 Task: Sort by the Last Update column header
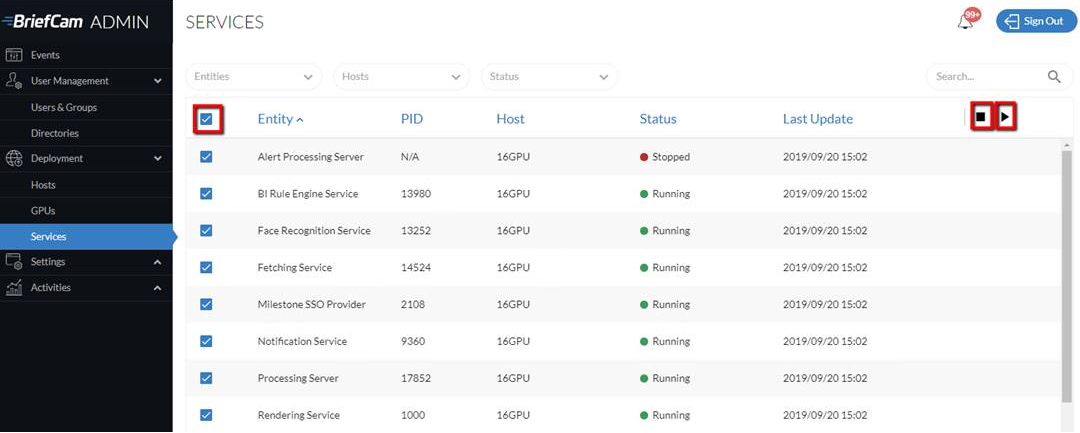[817, 119]
